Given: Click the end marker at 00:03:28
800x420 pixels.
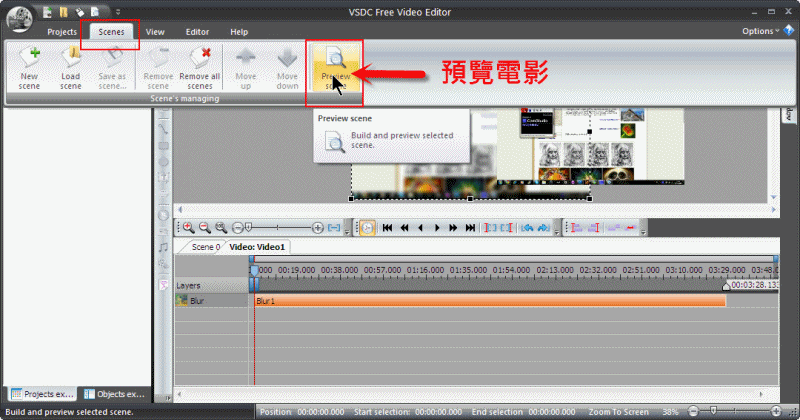Looking at the screenshot, I should (x=726, y=286).
